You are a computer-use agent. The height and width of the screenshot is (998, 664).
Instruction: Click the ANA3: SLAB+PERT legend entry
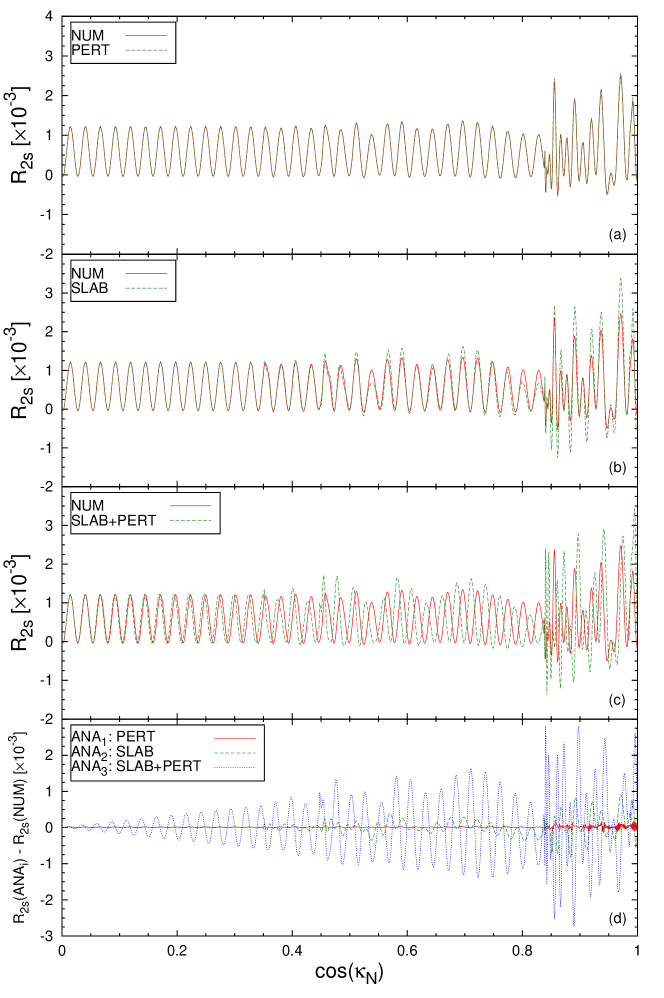click(136, 766)
